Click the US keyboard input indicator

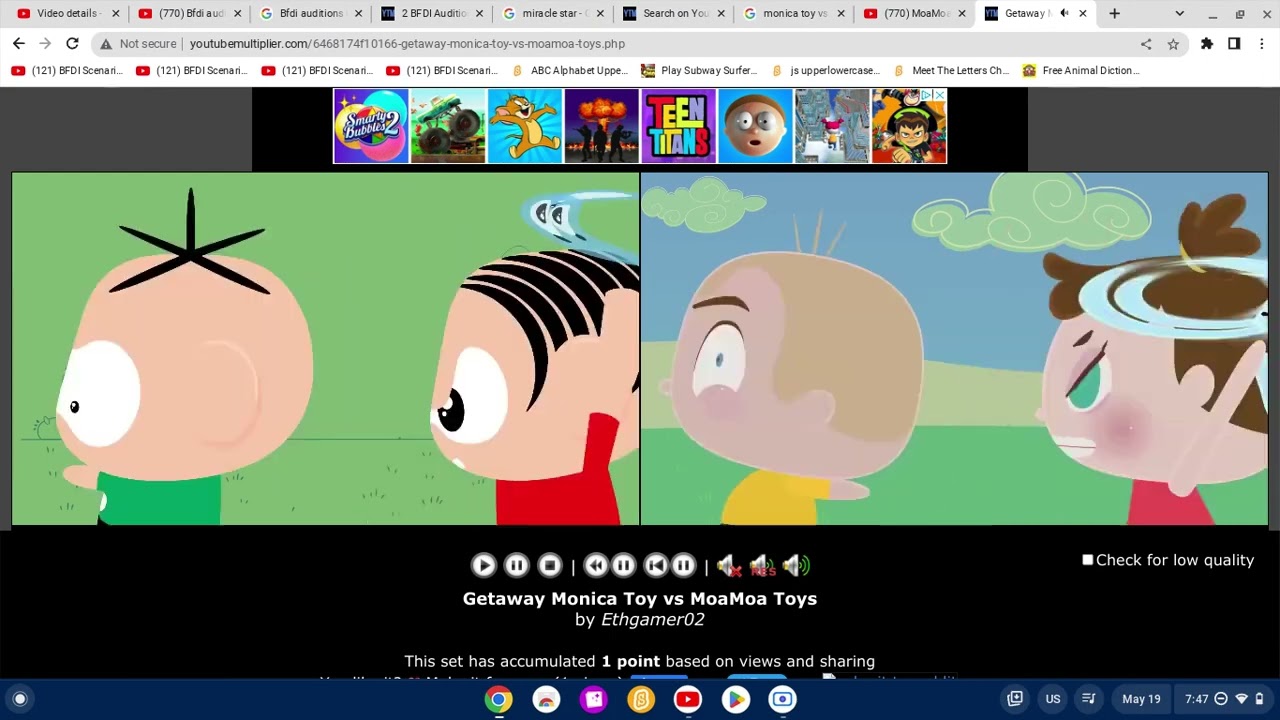point(1053,699)
